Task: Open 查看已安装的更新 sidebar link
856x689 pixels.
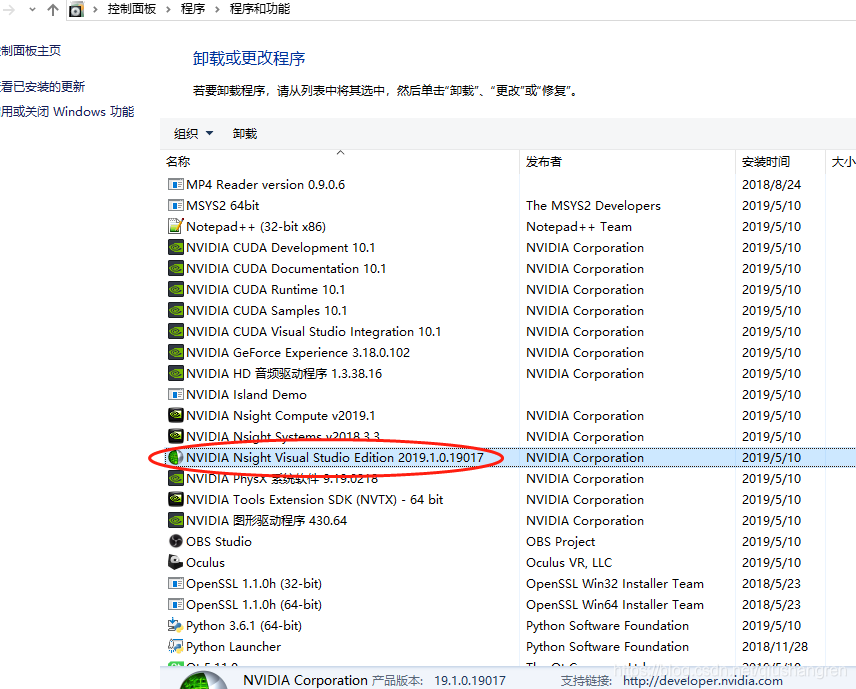Action: (42, 87)
